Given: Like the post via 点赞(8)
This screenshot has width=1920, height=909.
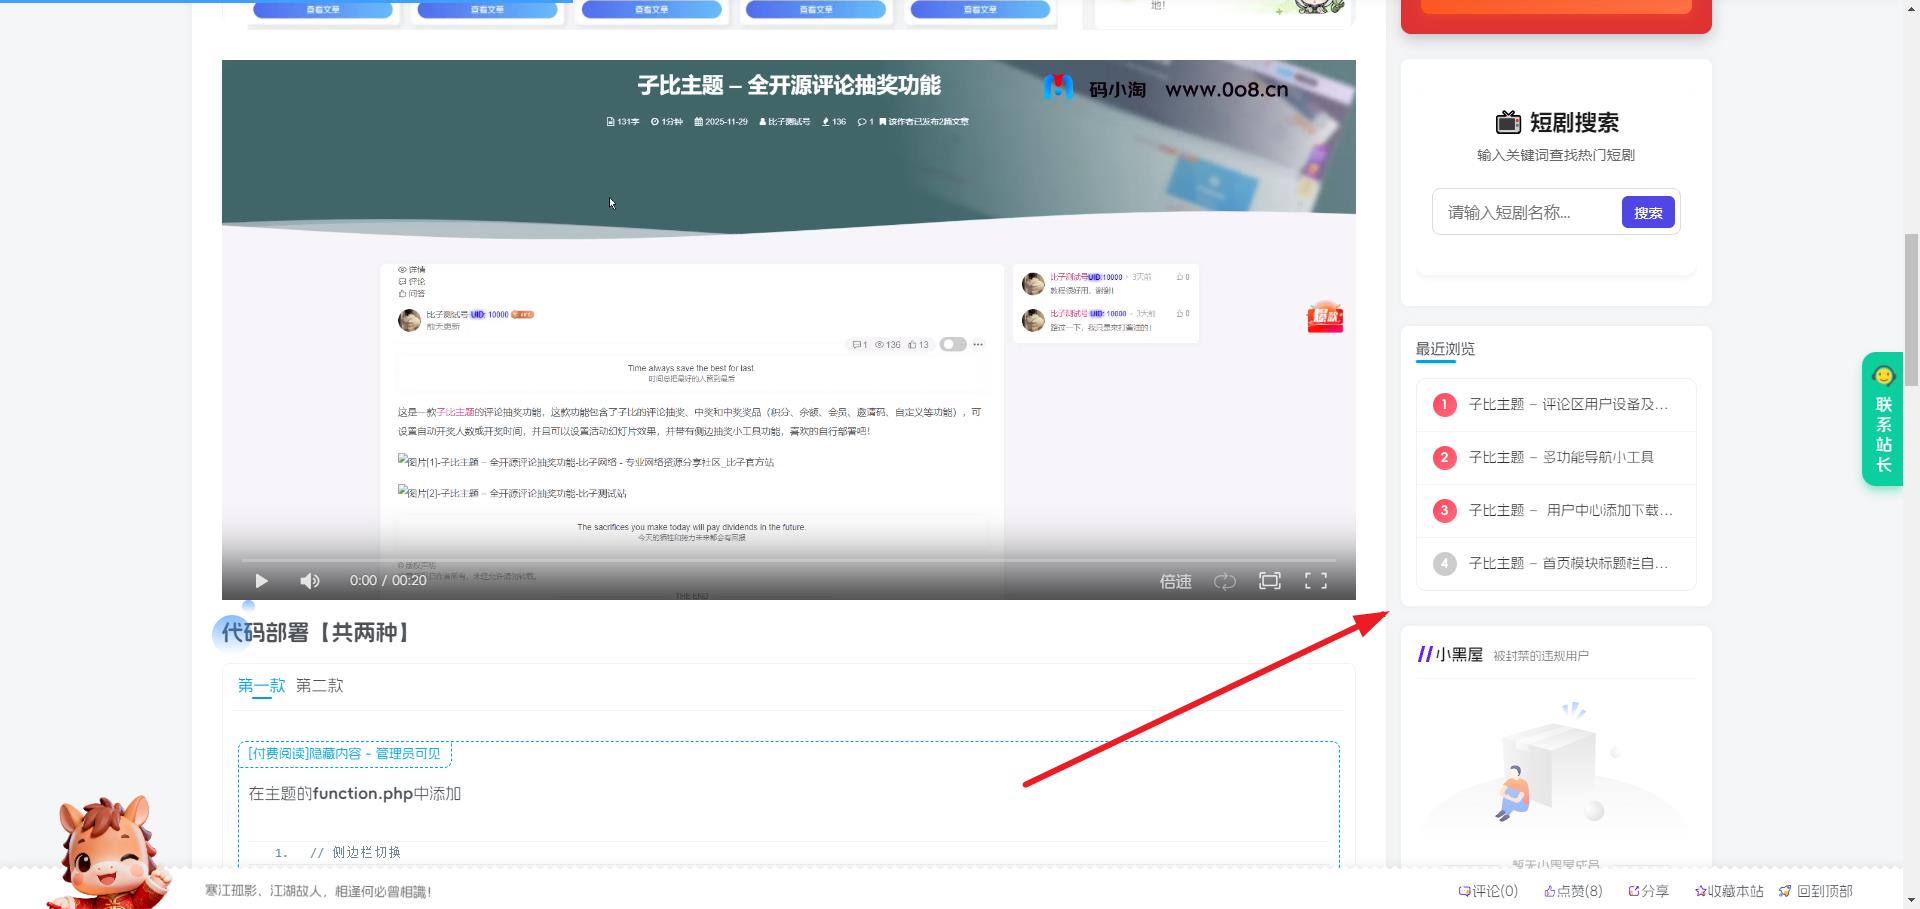Looking at the screenshot, I should click(x=1573, y=891).
